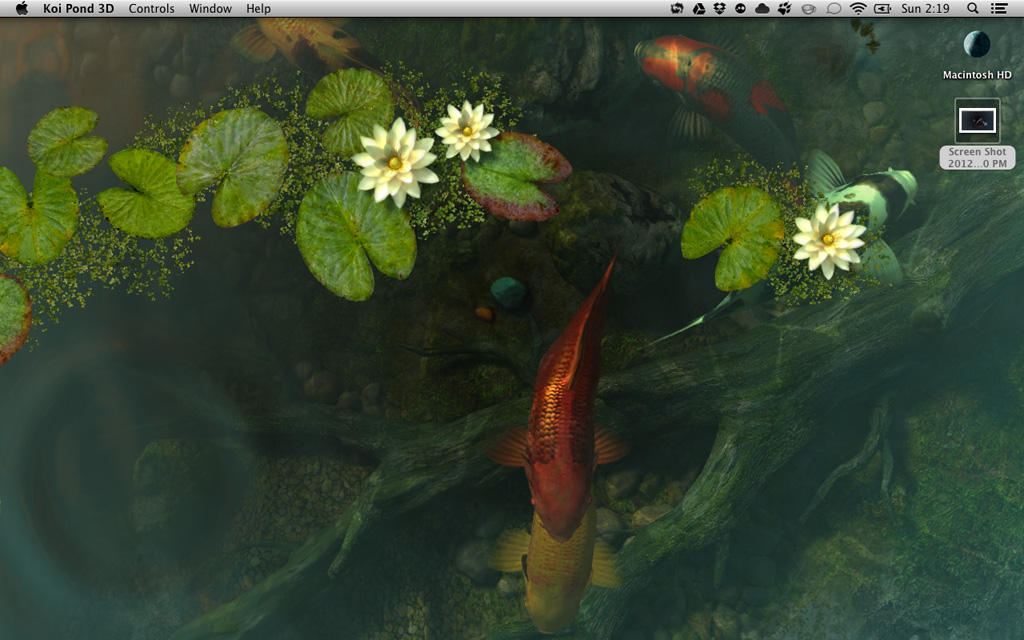The height and width of the screenshot is (640, 1024).
Task: Open the Caffeine coffee cup menu icon
Action: (811, 9)
